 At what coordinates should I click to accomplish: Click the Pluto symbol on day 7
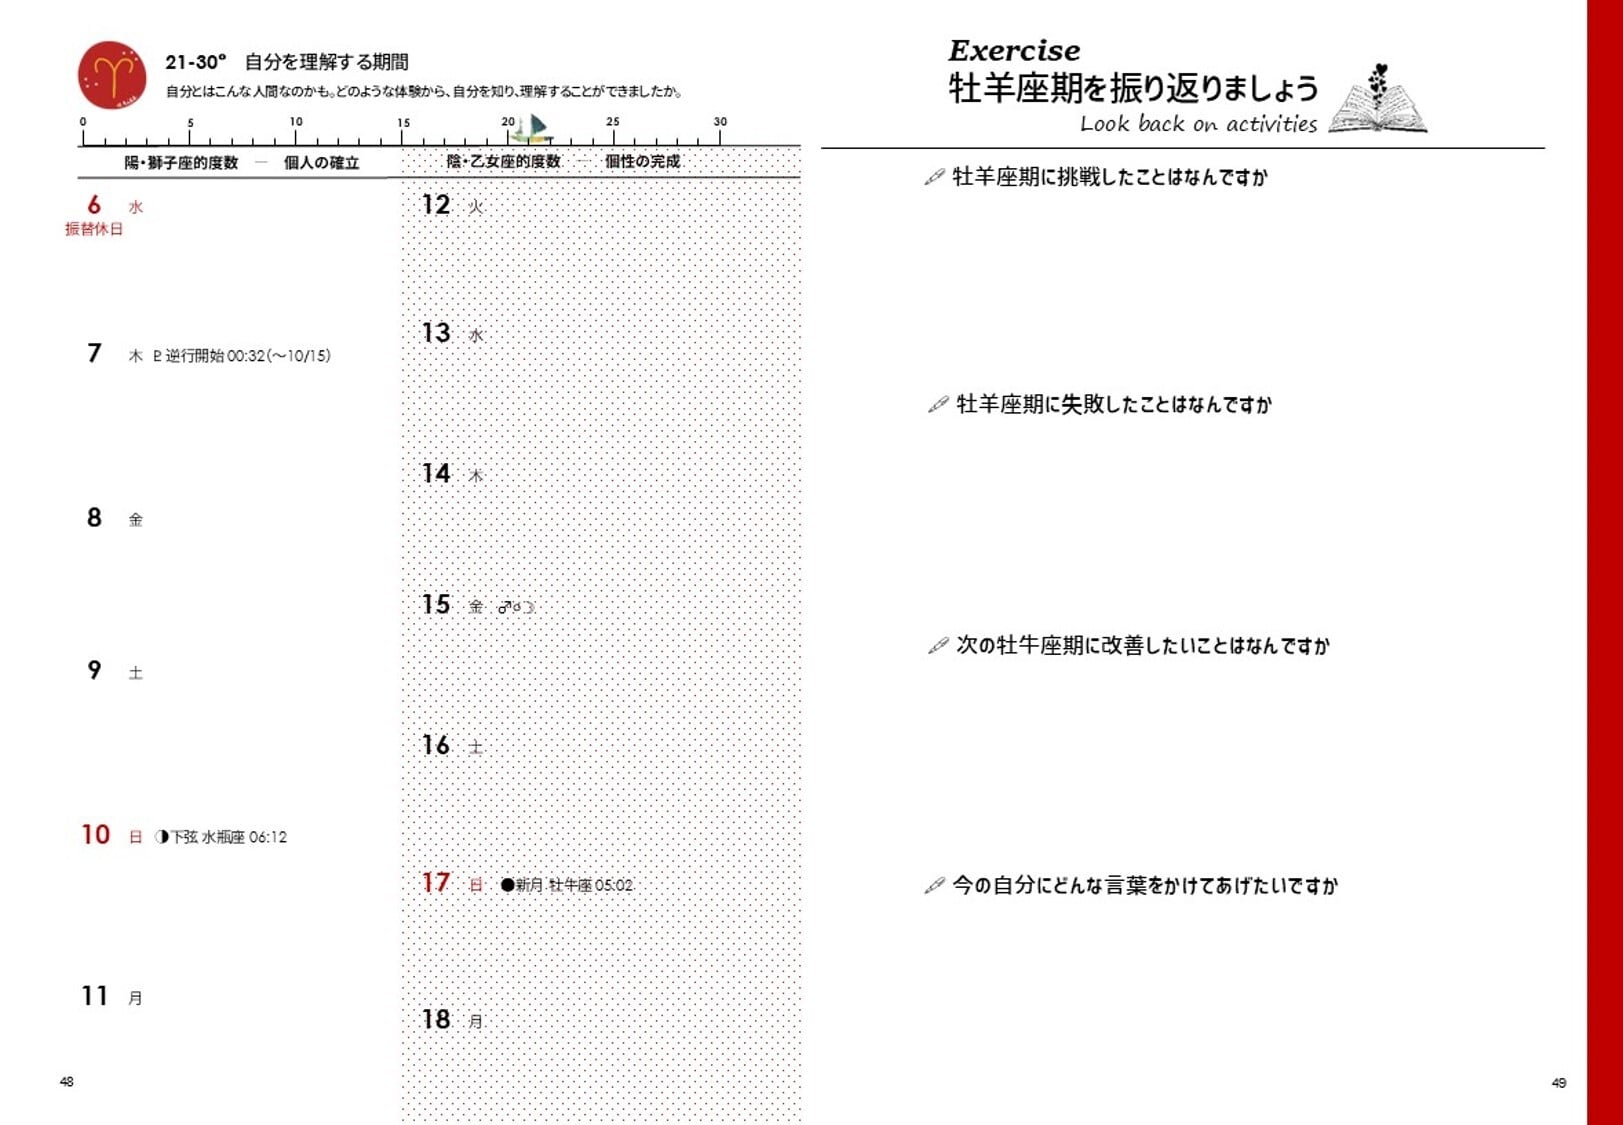[x=157, y=355]
